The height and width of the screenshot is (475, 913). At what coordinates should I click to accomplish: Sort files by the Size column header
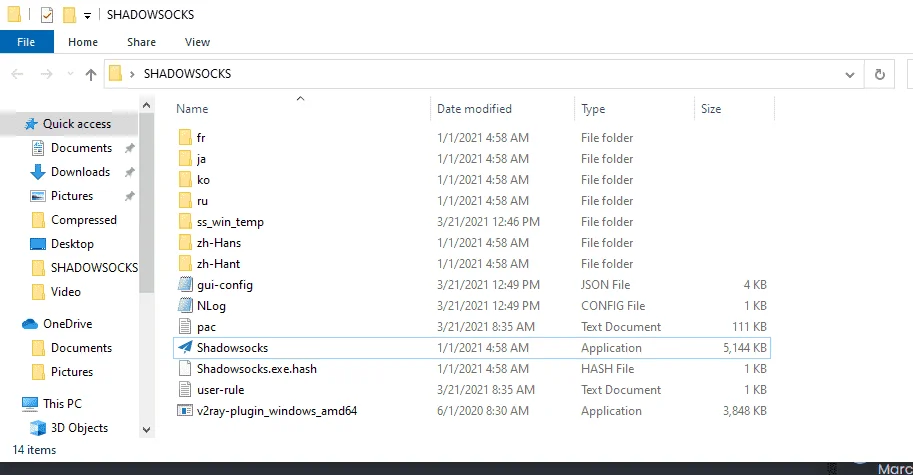[x=711, y=109]
